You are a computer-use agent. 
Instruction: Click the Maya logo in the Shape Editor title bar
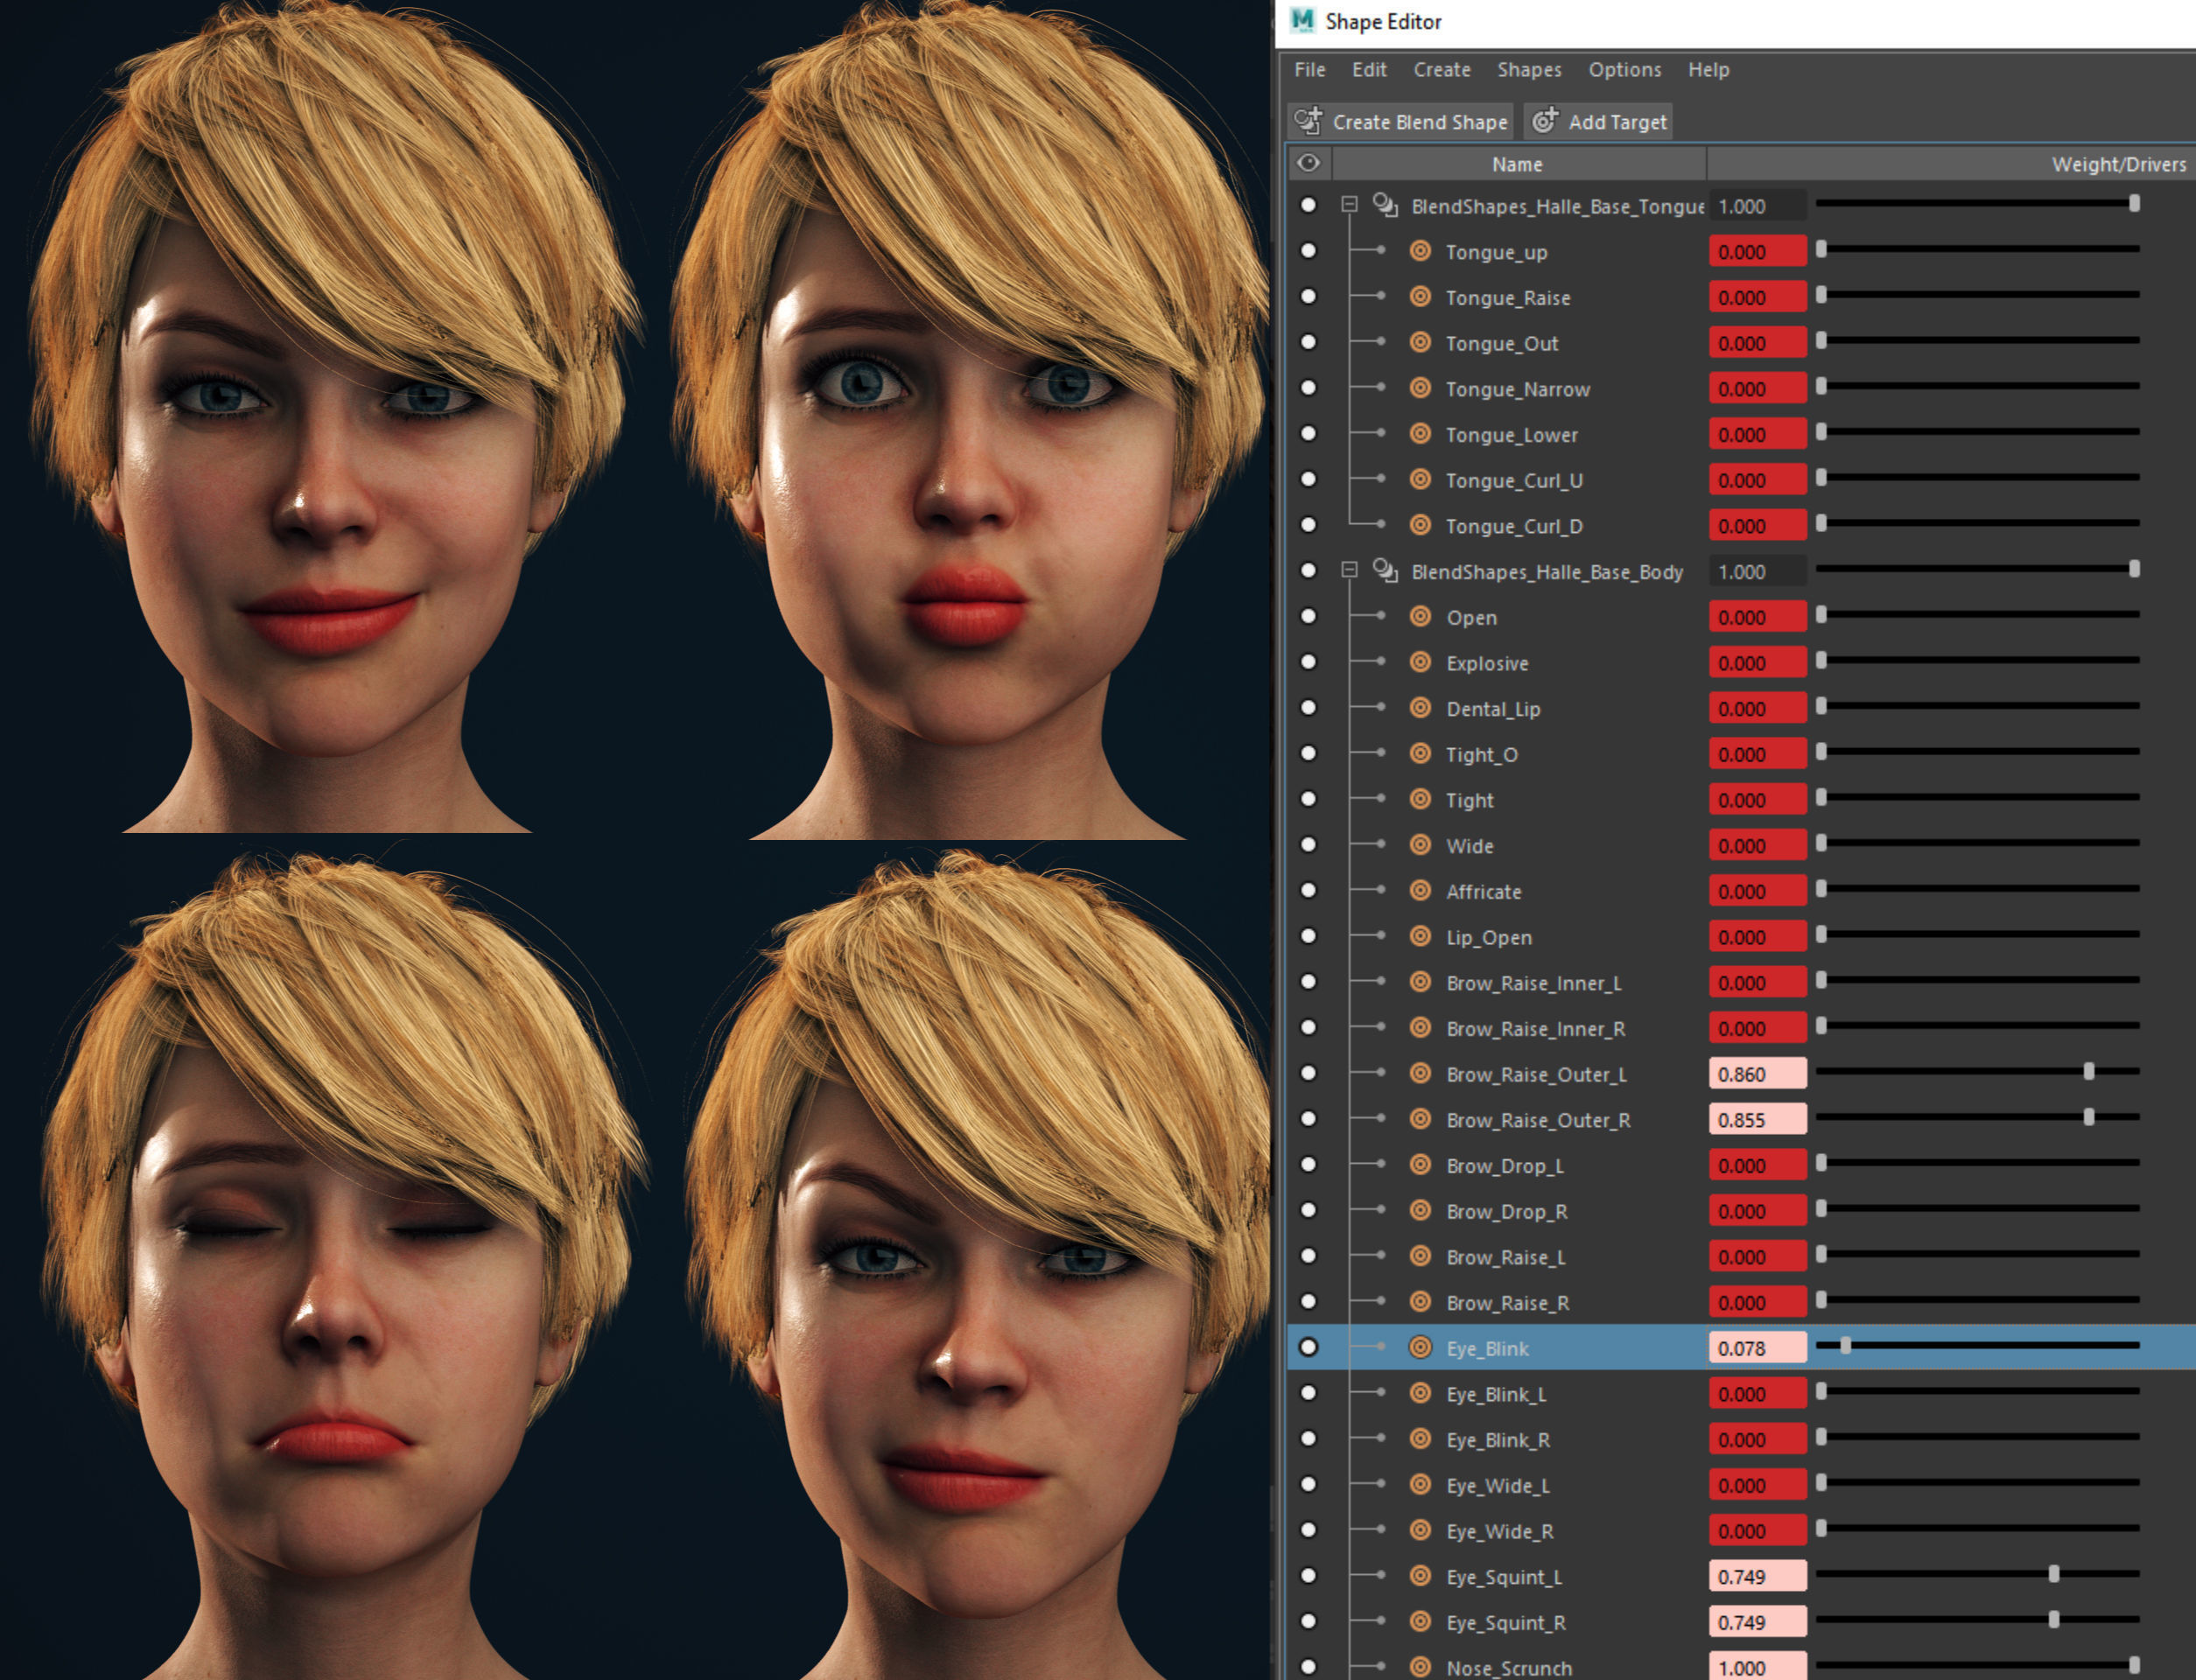click(x=1302, y=21)
